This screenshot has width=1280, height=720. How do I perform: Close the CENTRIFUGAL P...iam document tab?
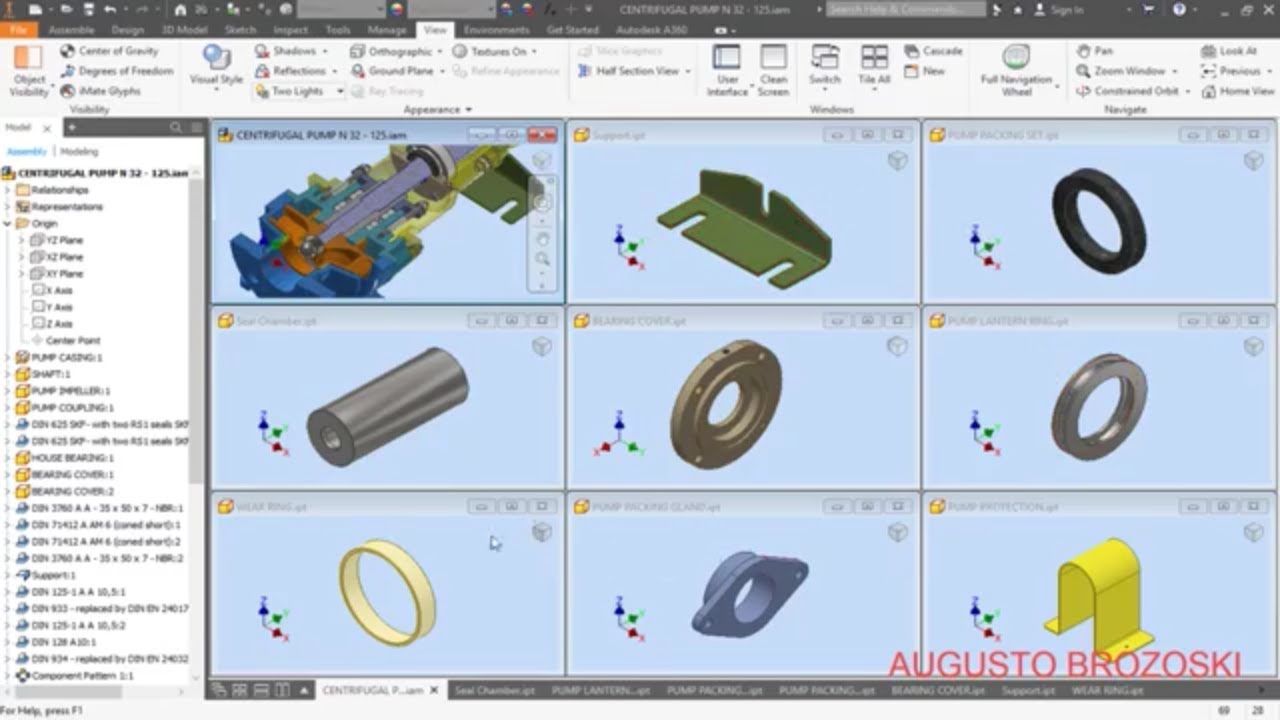(433, 690)
